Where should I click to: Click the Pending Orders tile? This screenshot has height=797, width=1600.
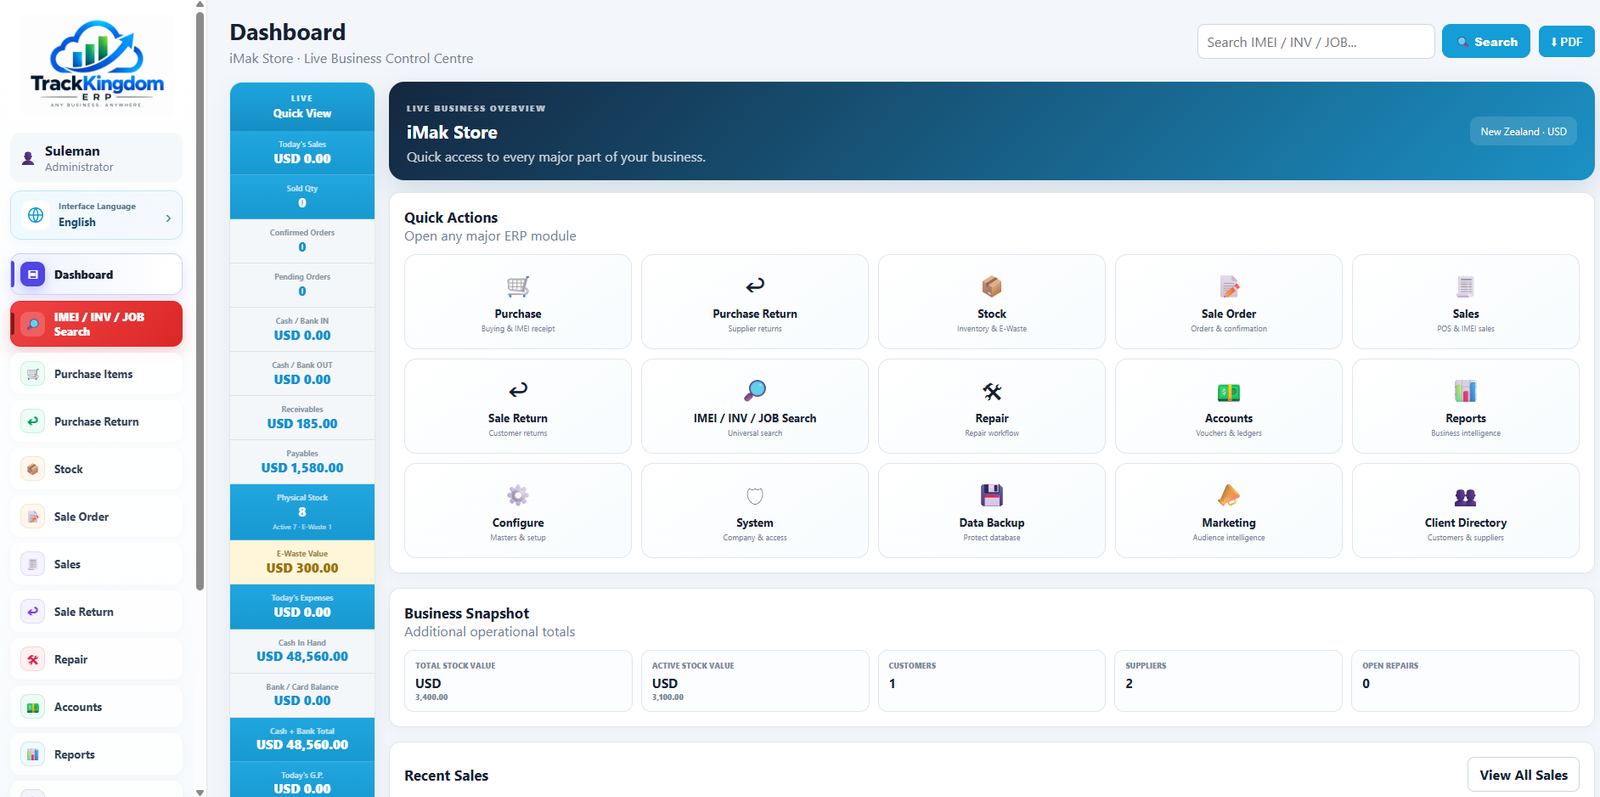click(302, 285)
